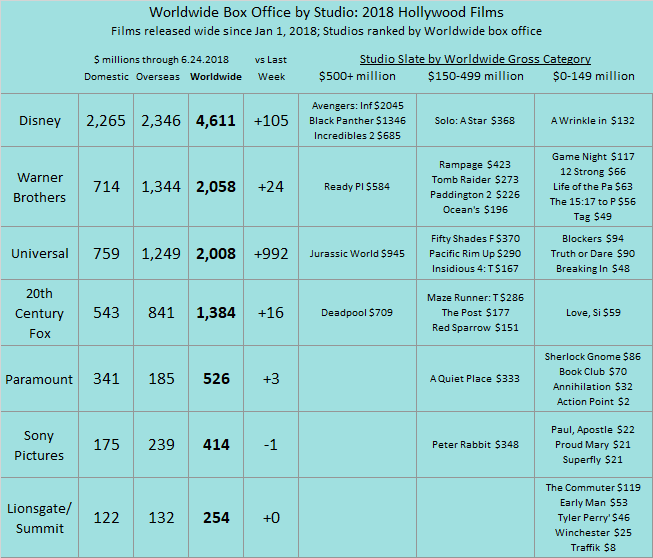Select A Wrinkle in $132 entry
653x558 pixels.
[593, 120]
